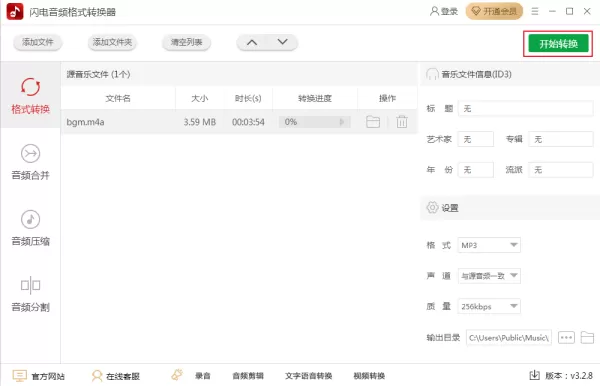Open the 视频转换 video conversion link
Screen dimensions: 600x386
click(x=369, y=376)
